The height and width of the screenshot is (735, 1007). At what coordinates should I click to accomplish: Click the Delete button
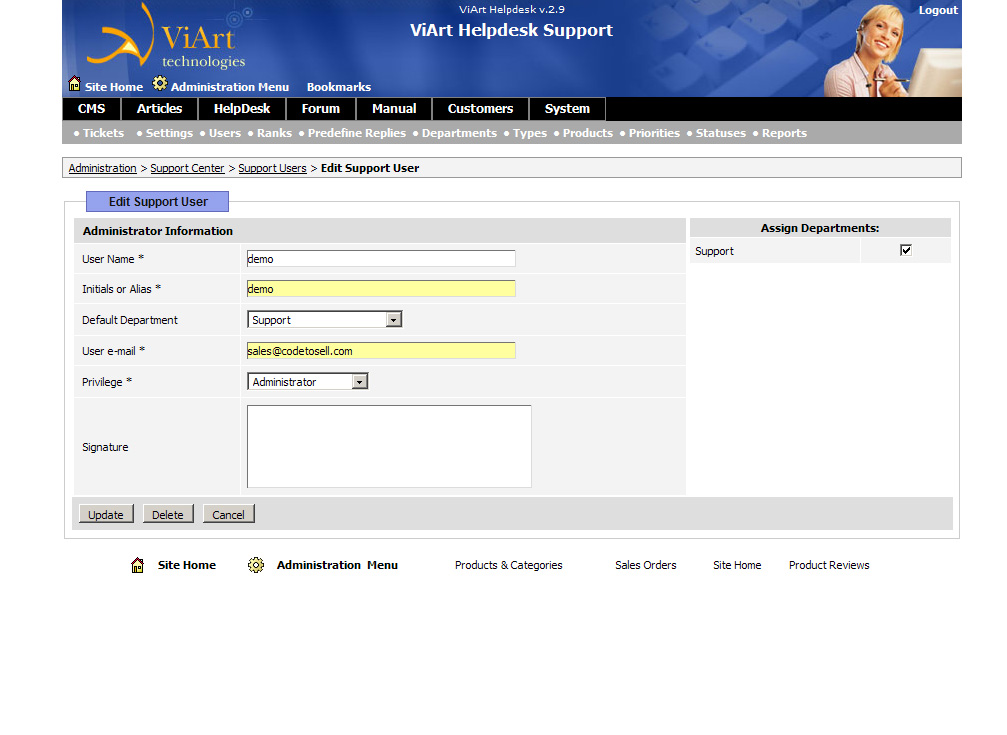pos(168,514)
